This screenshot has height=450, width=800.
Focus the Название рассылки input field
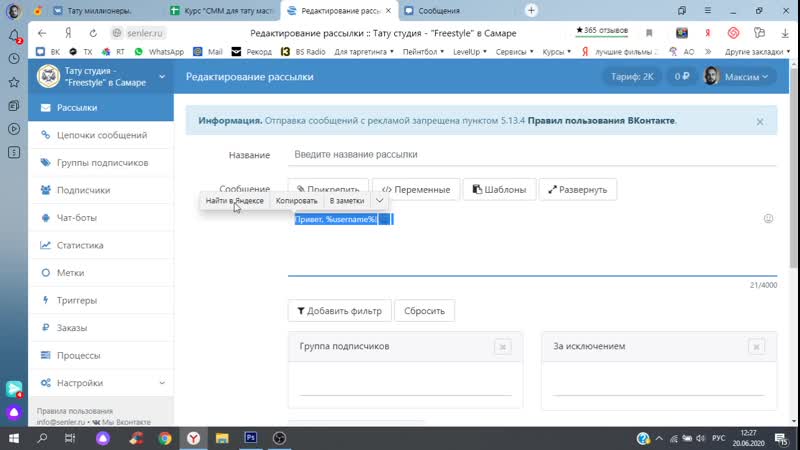(x=532, y=155)
